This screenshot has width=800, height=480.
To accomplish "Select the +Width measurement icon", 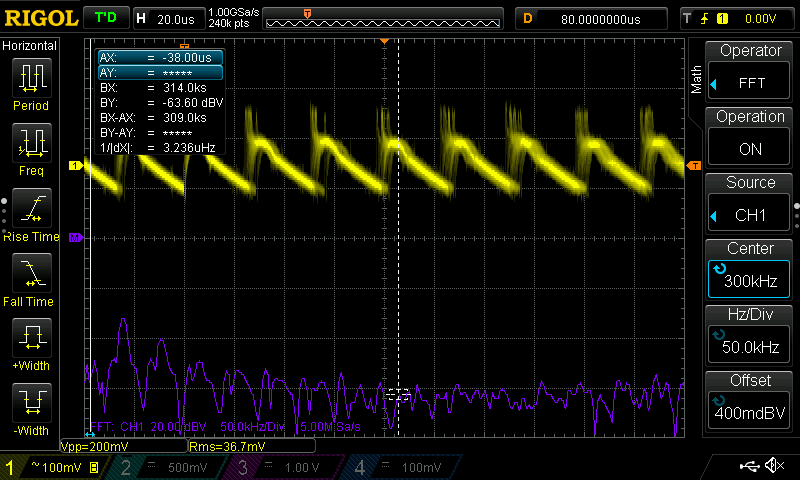I will 31,340.
